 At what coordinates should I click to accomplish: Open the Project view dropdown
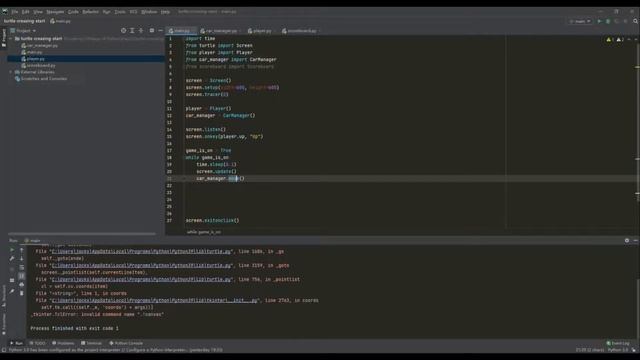point(23,31)
